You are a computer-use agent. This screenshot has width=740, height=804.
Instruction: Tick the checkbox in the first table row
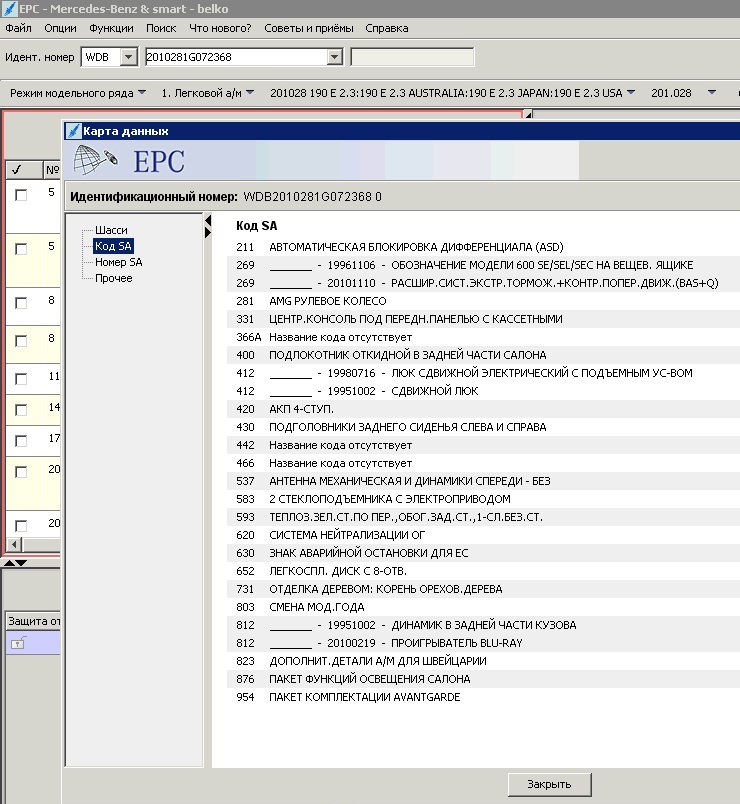pyautogui.click(x=21, y=196)
